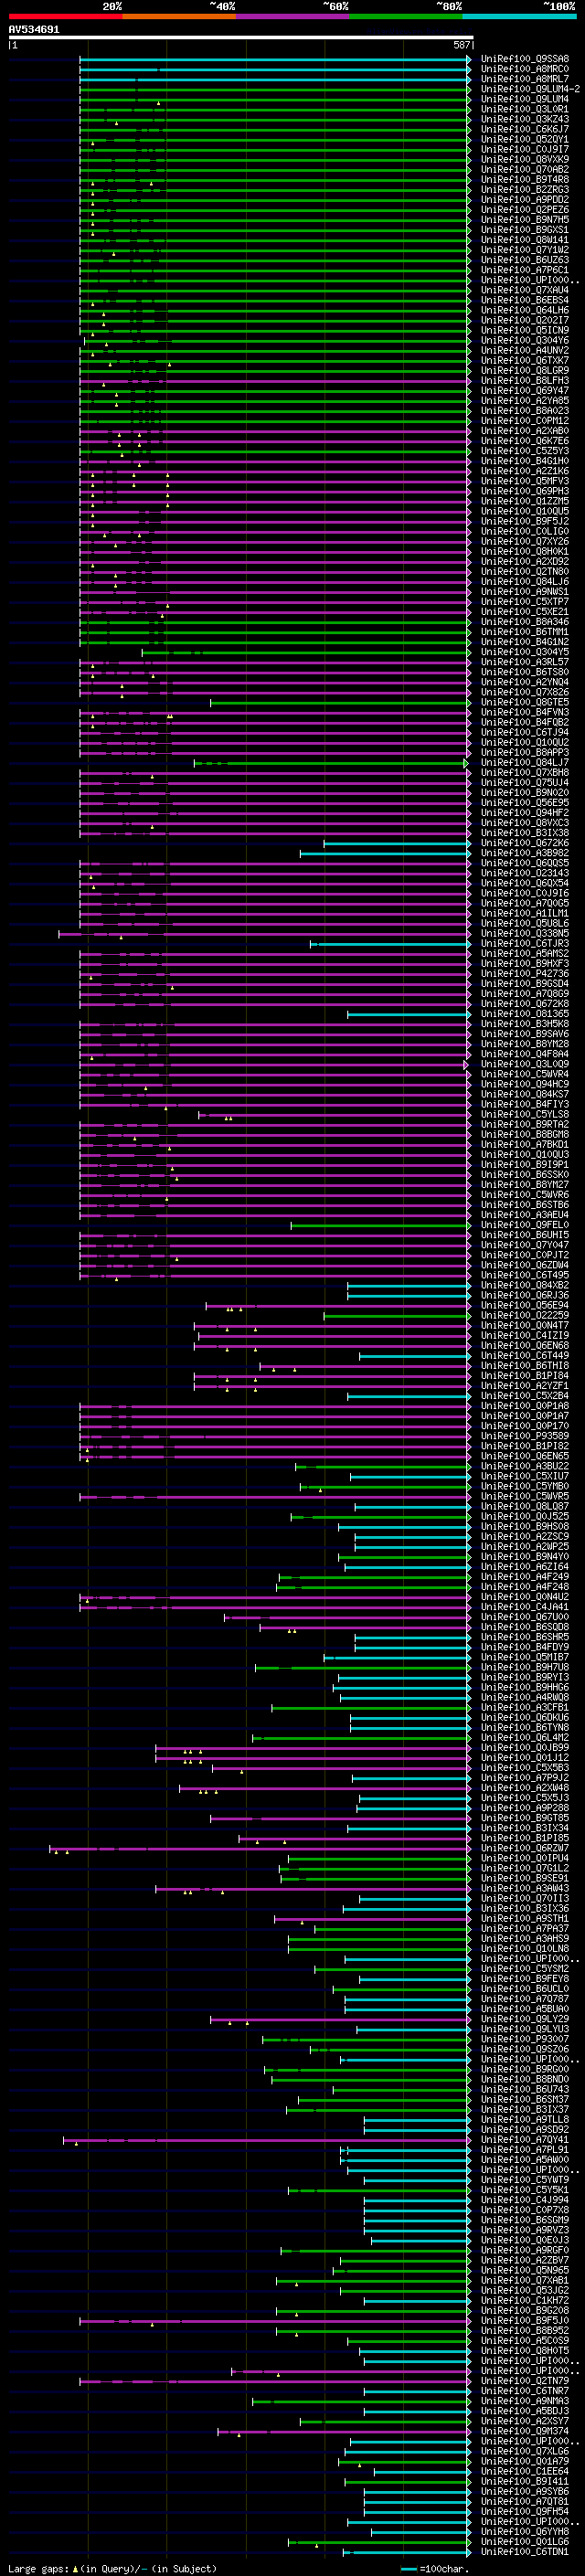585x2576 pixels.
Task: Select the UniRef100_B8LFH3 label
Action: [525, 381]
